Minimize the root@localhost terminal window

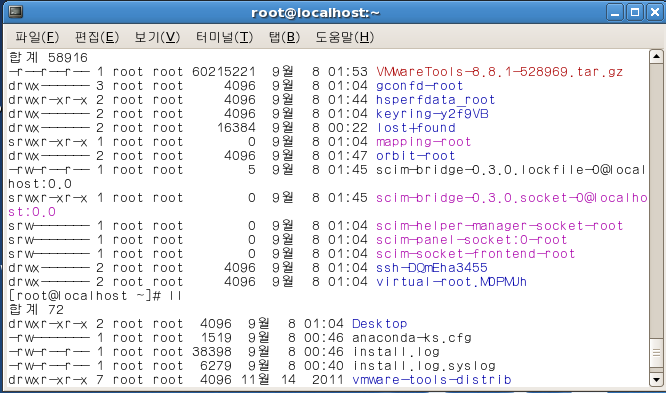[x=615, y=12]
